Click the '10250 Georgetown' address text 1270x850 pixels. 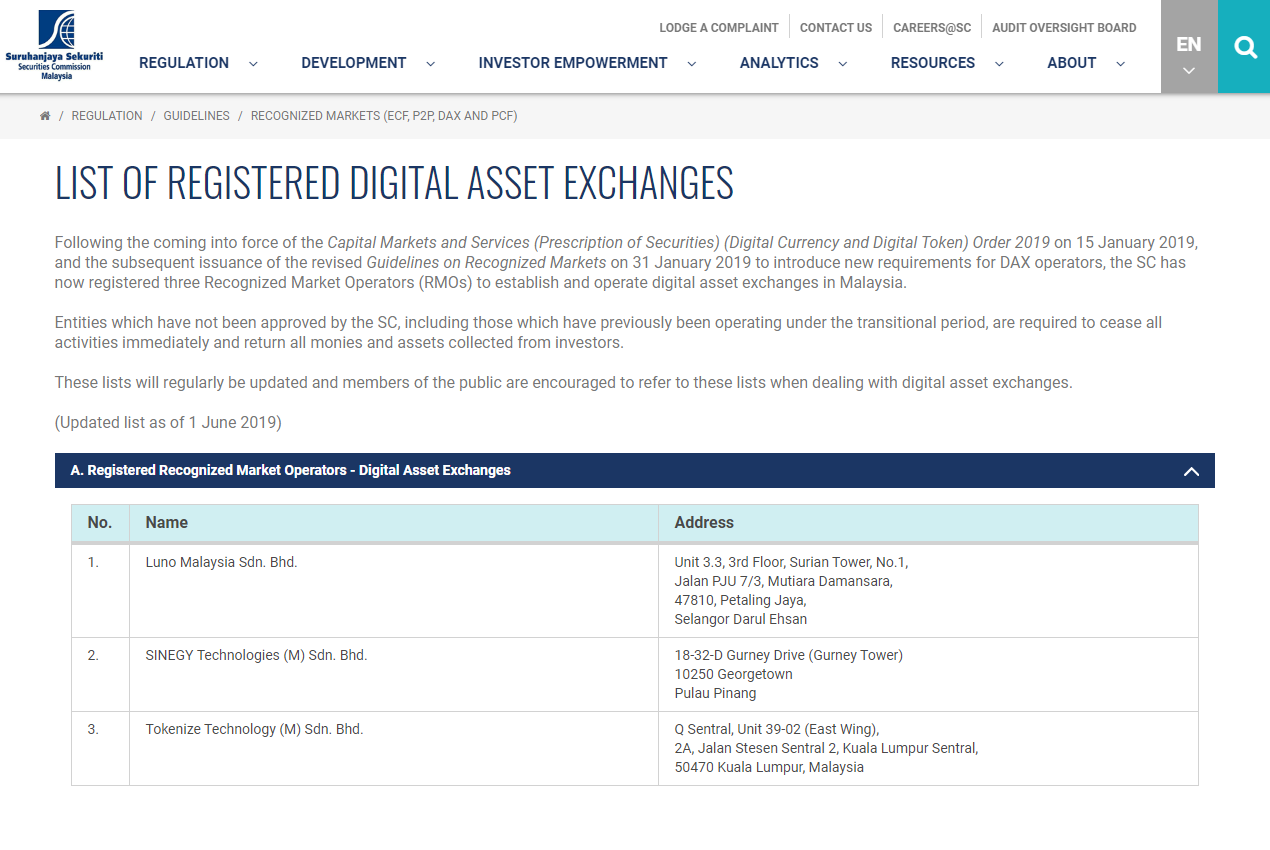coord(733,674)
